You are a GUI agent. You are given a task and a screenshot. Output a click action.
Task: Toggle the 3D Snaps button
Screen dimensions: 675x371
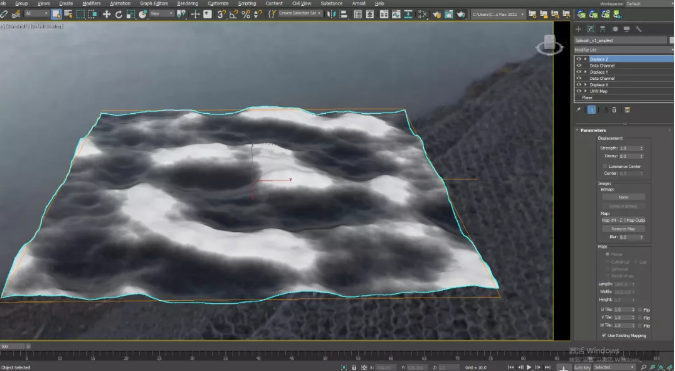(x=221, y=14)
